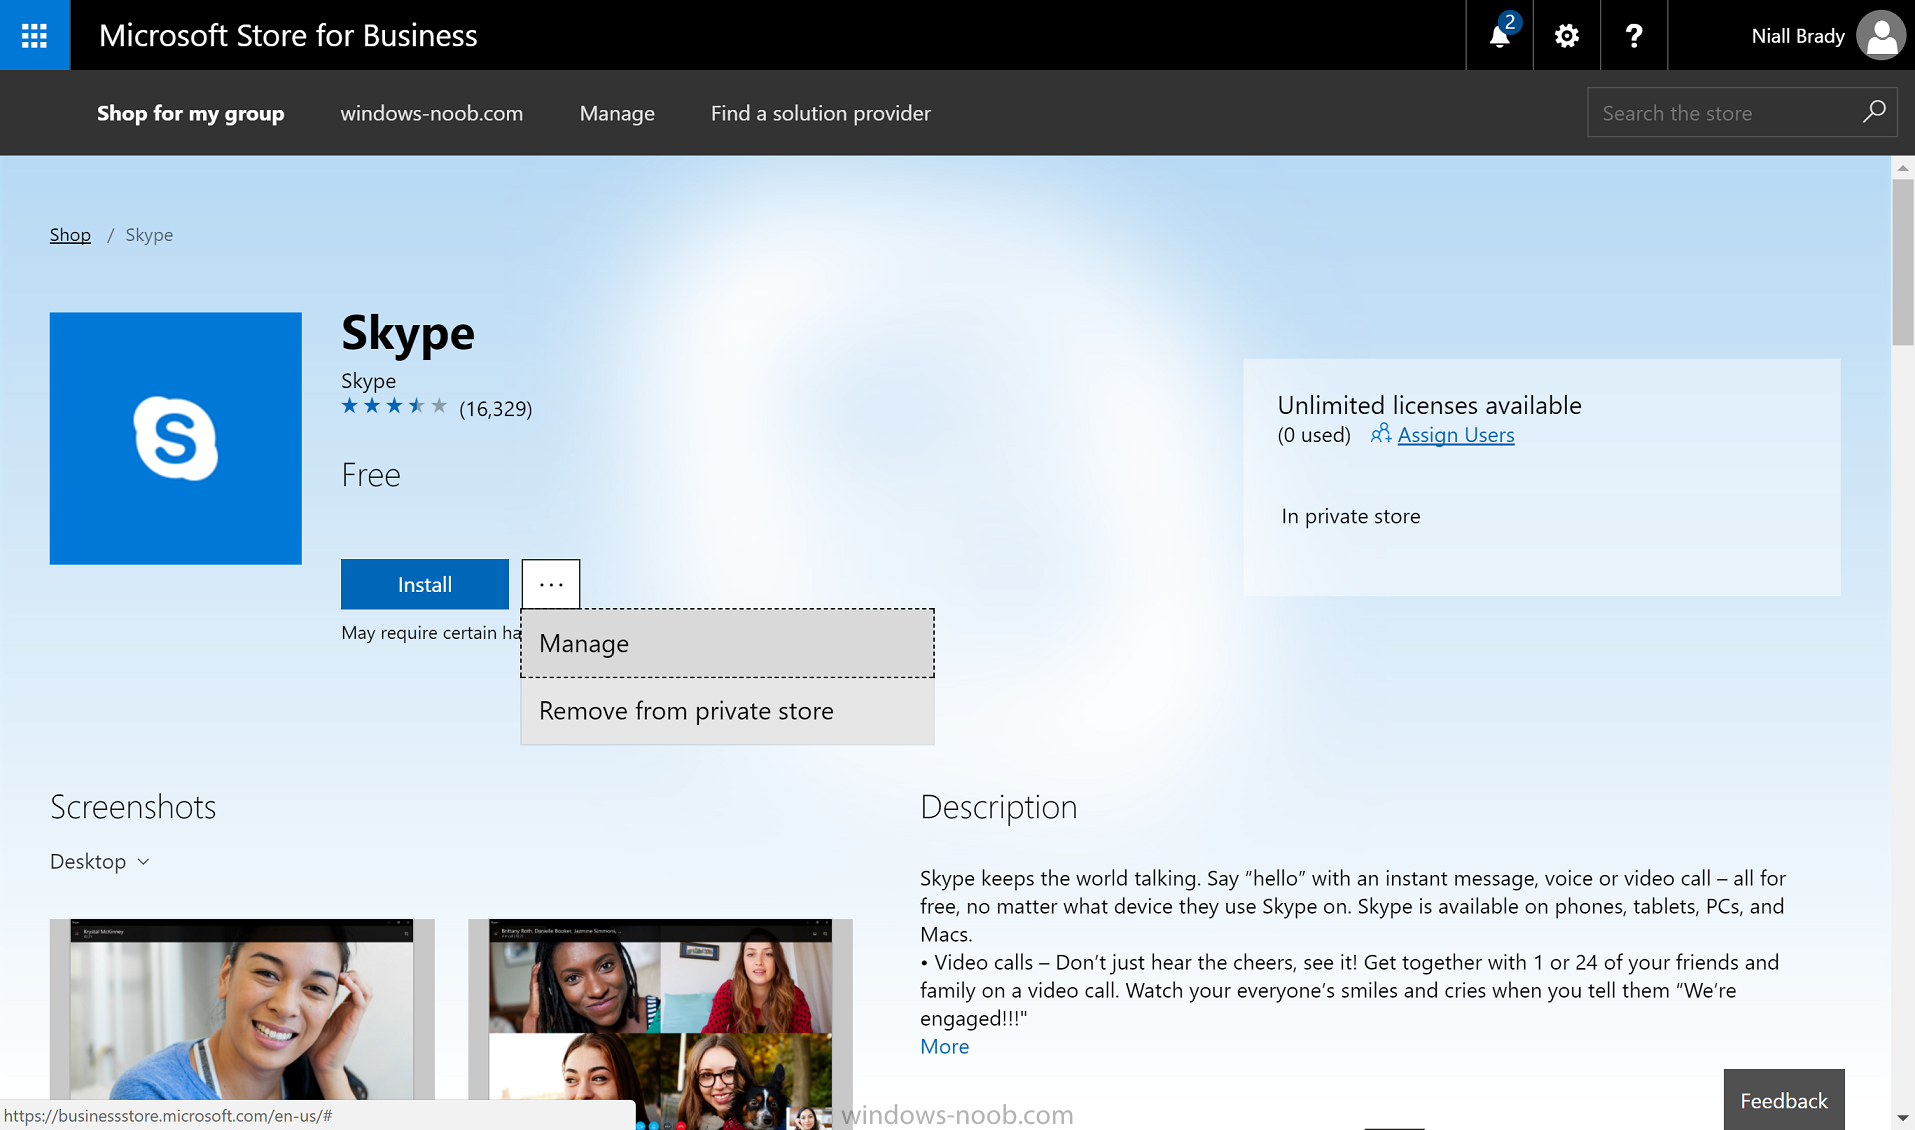Open the help question mark icon
This screenshot has height=1130, width=1915.
pos(1633,35)
